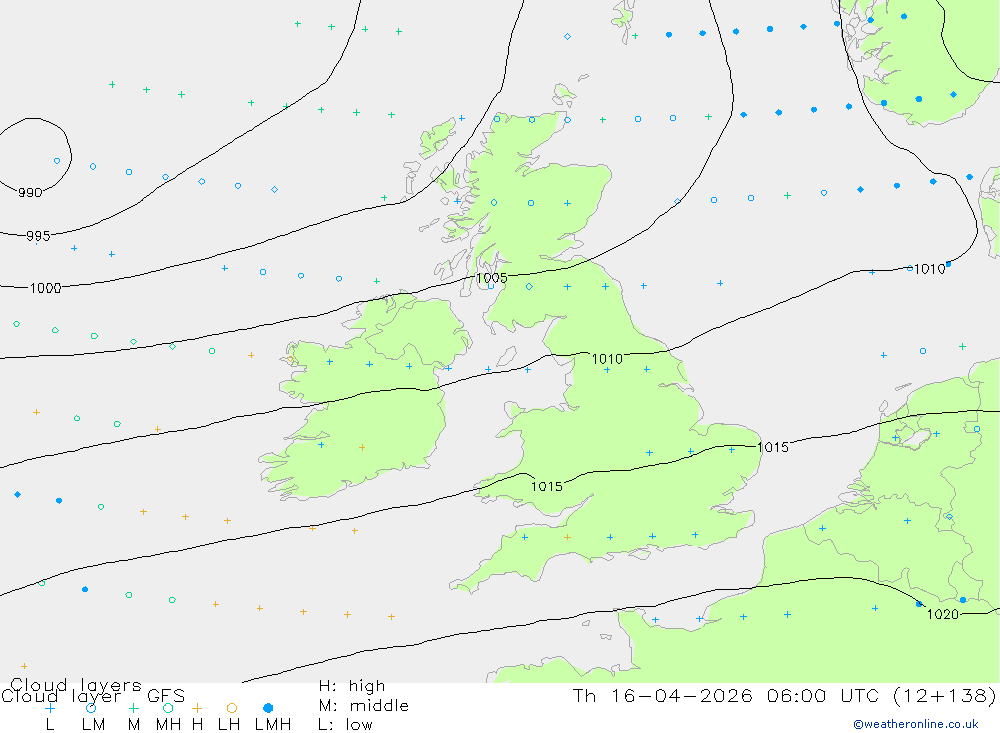Click the 990 isobar label
The width and height of the screenshot is (1000, 733).
(x=30, y=193)
